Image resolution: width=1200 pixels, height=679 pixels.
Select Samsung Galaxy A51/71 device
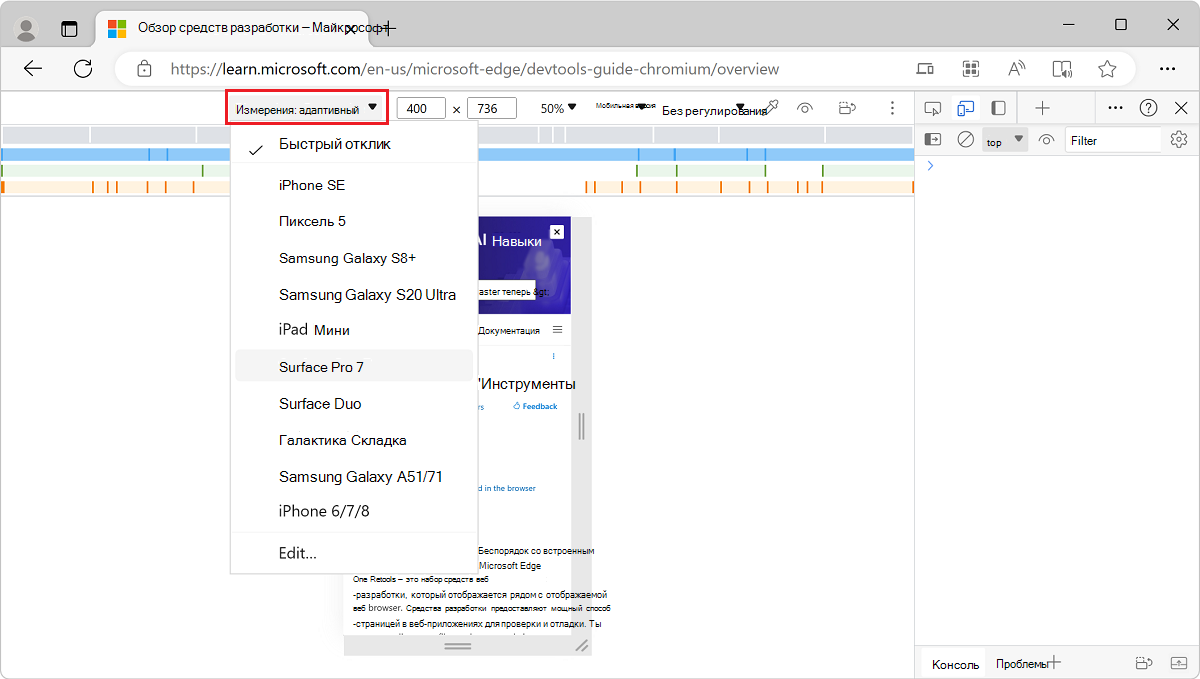(354, 476)
